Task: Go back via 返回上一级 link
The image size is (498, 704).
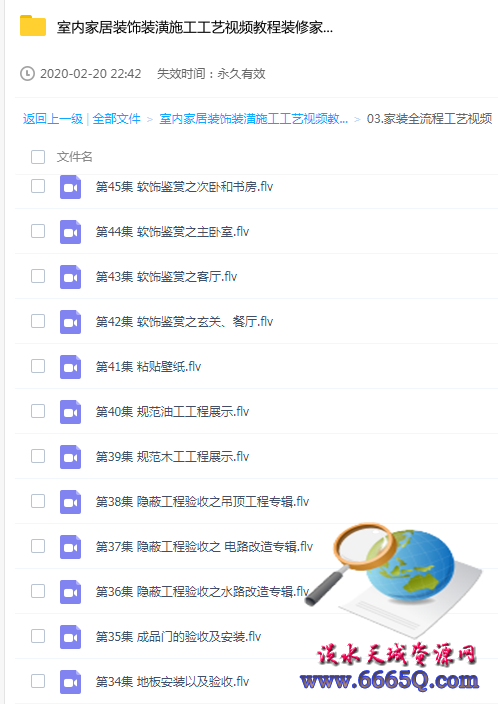Action: point(53,119)
